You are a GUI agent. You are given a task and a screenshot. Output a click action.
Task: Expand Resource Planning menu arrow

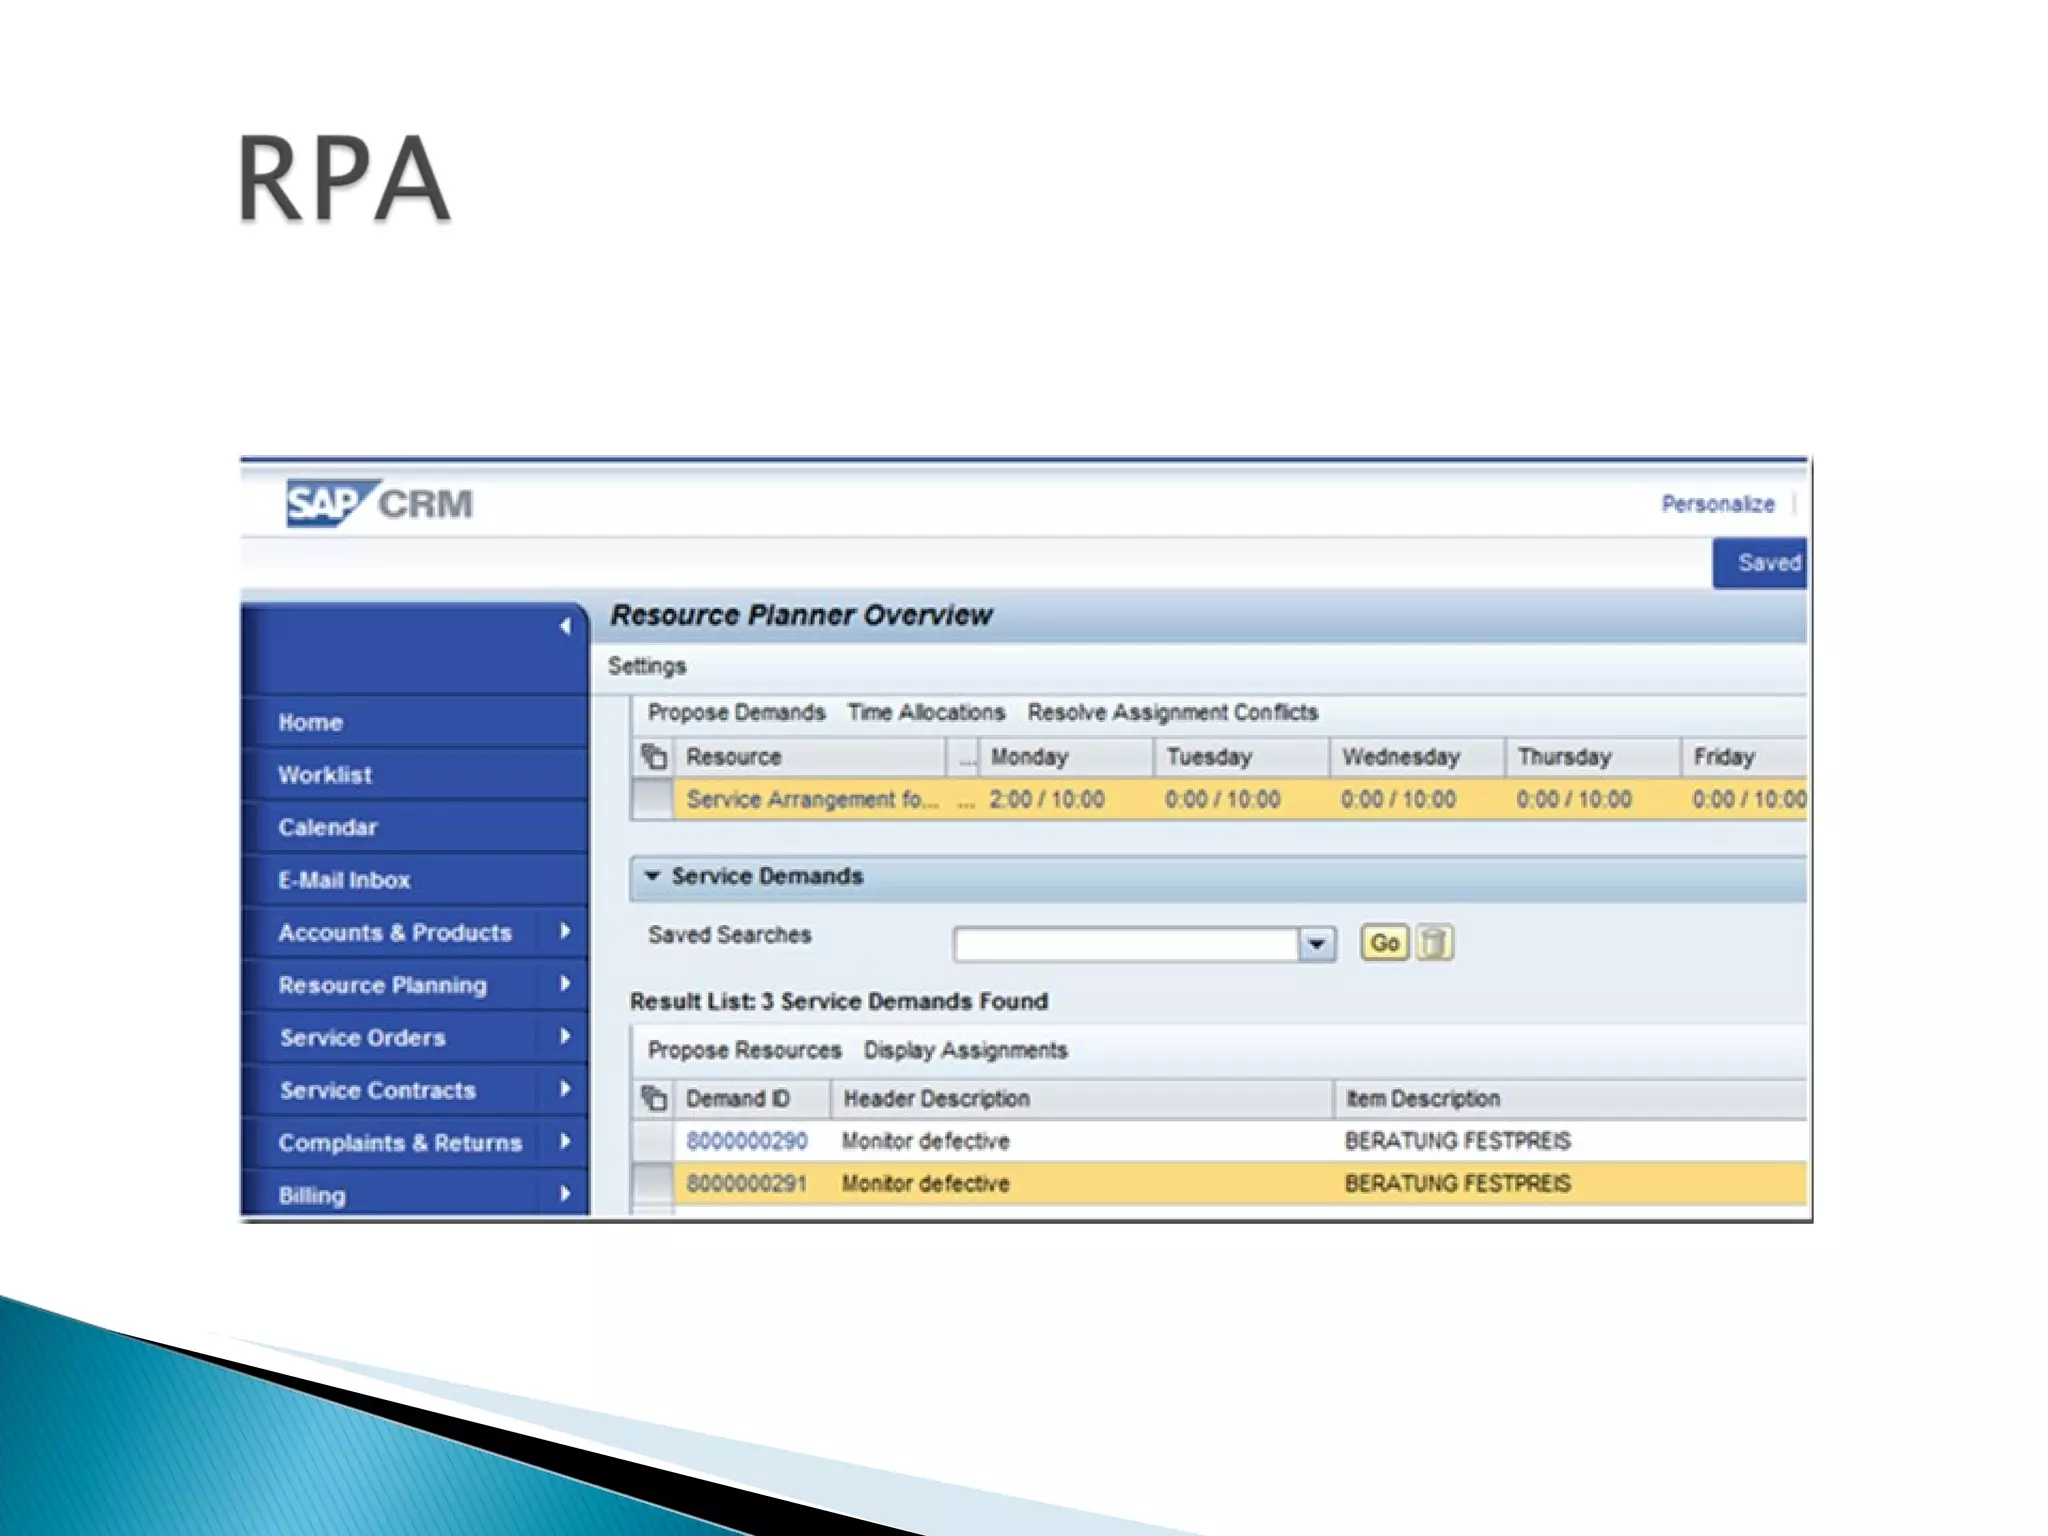coord(565,984)
